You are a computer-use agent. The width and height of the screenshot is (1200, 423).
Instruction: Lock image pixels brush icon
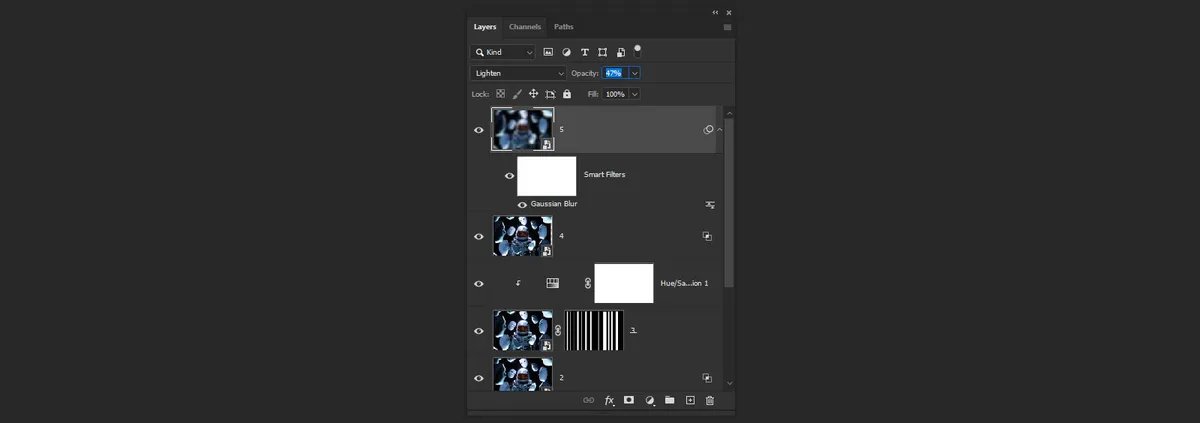(x=517, y=94)
